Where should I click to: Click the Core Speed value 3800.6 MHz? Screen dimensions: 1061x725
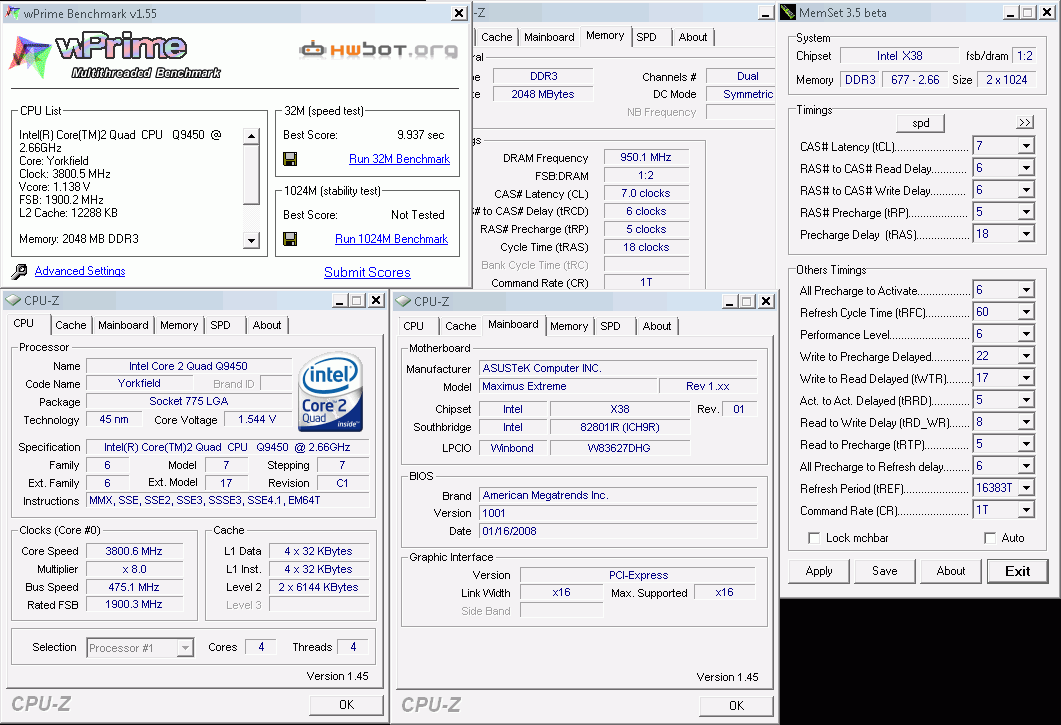click(134, 552)
